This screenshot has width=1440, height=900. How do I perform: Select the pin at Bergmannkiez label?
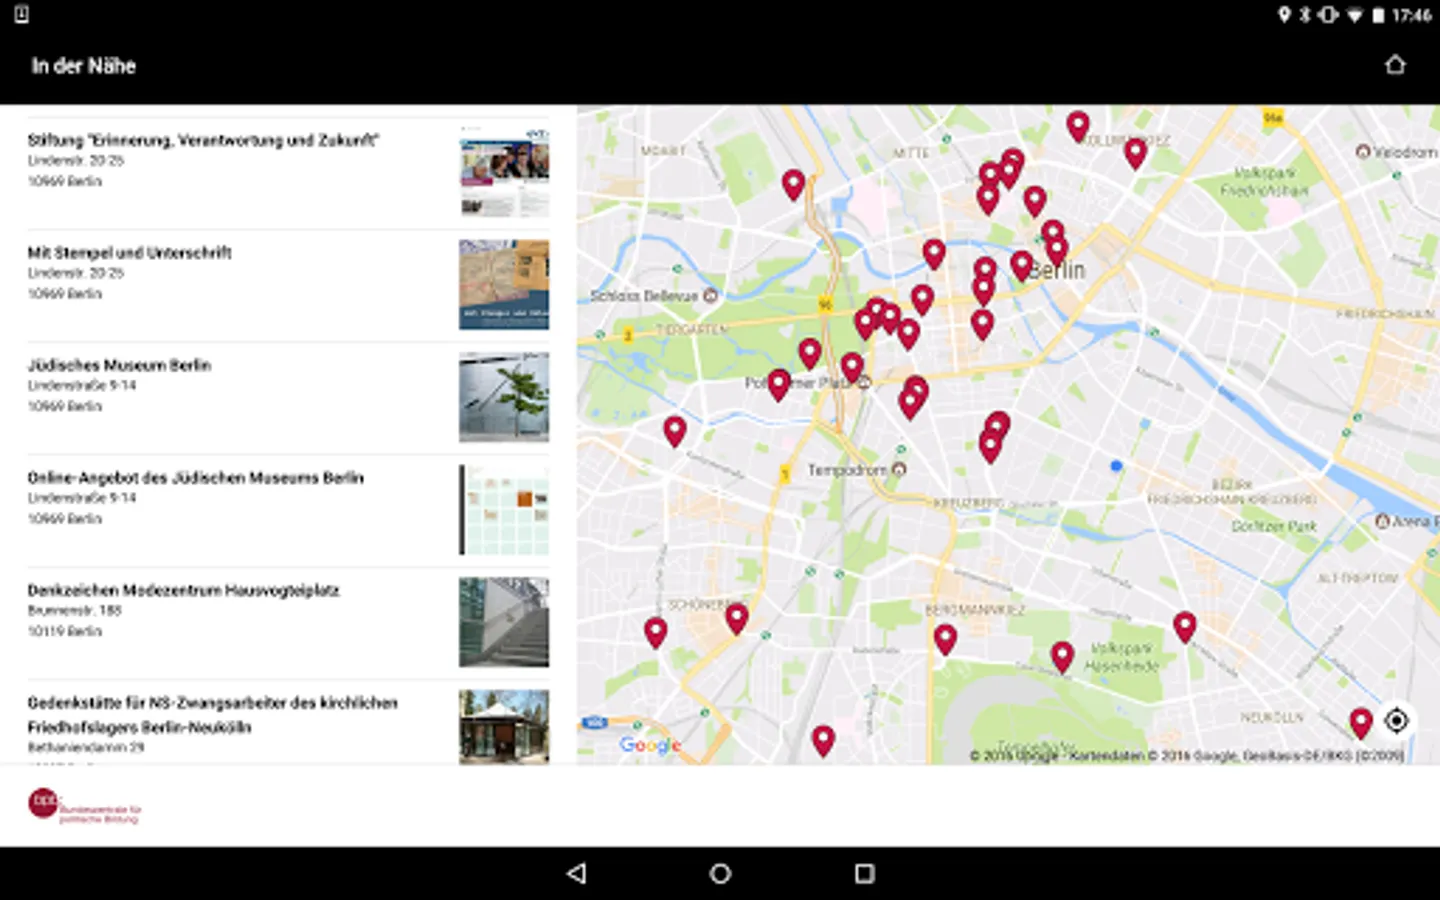945,637
